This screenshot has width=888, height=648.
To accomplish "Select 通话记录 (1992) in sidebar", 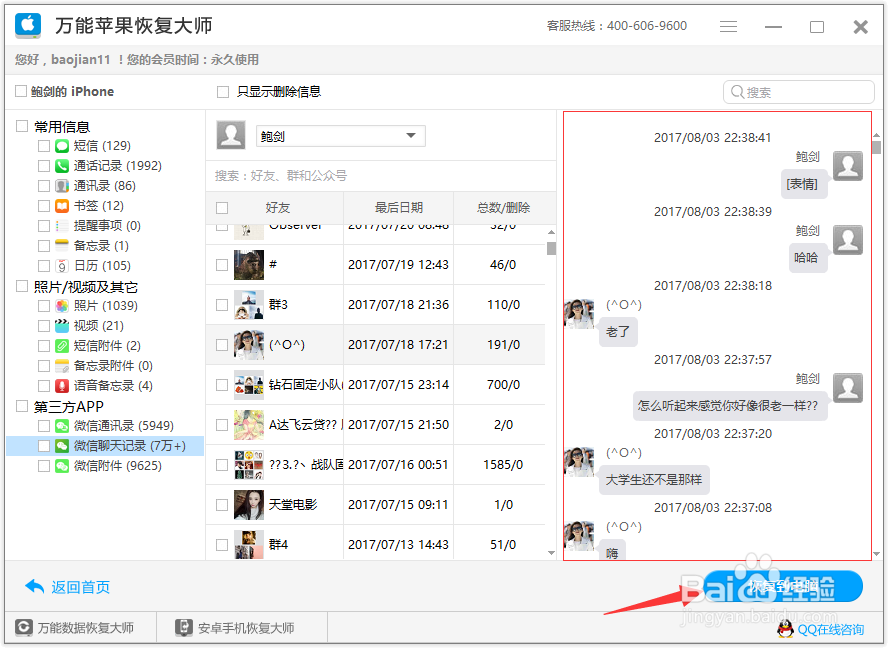I will [117, 166].
